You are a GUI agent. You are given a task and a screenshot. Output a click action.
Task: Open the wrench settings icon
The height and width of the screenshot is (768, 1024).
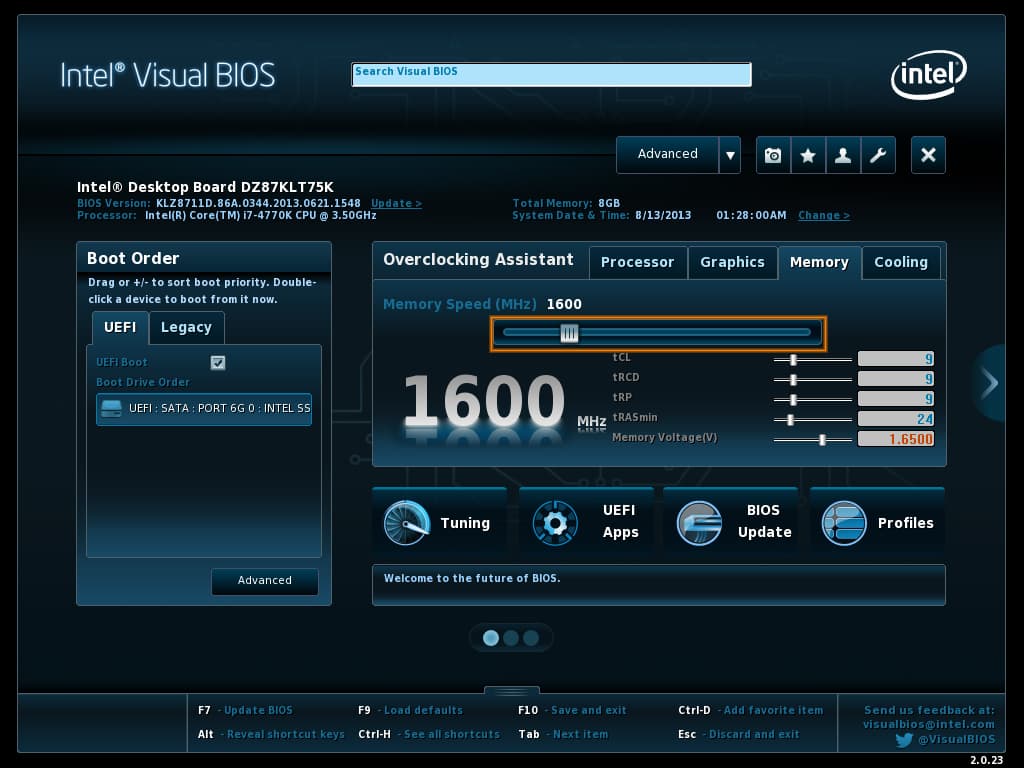[878, 155]
